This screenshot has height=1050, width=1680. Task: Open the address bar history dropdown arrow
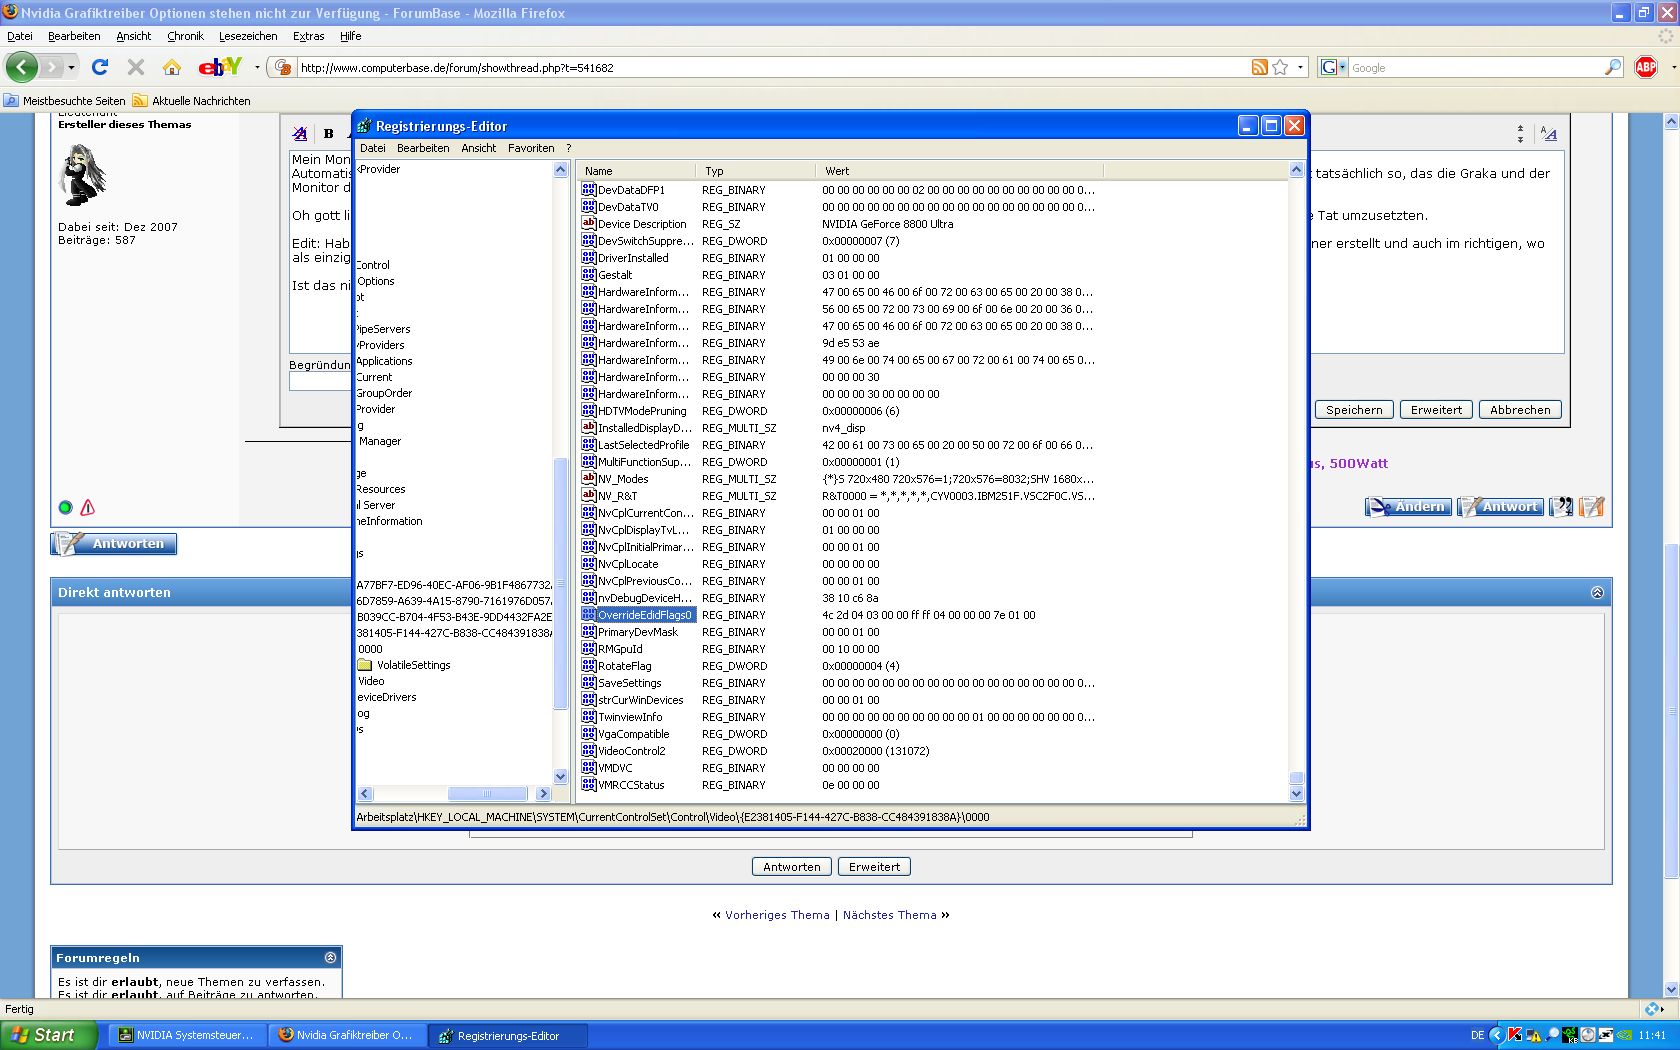[x=1300, y=67]
